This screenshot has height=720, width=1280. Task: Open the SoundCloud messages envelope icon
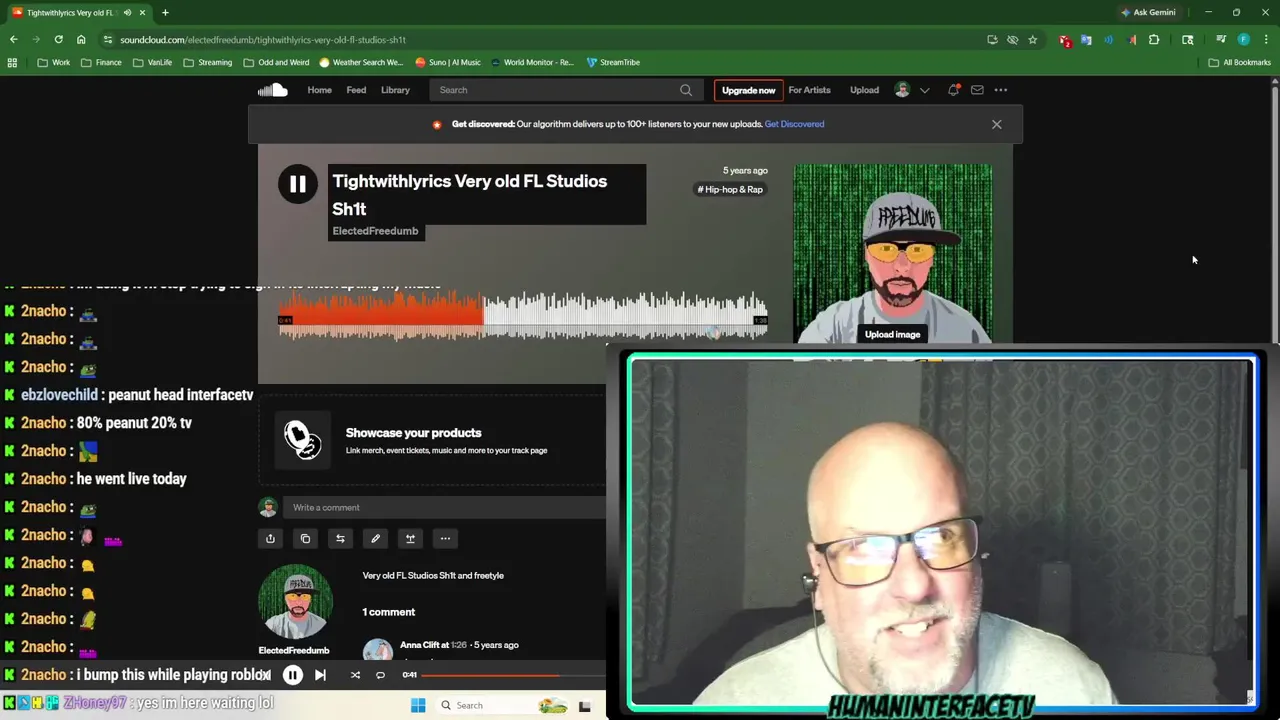click(977, 90)
